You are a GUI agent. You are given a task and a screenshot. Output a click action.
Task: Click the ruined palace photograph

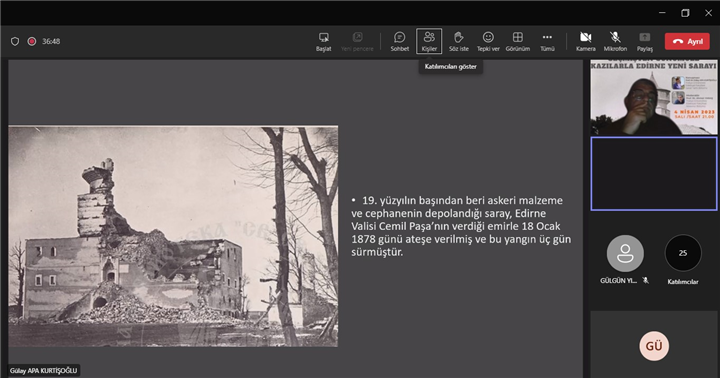click(173, 236)
